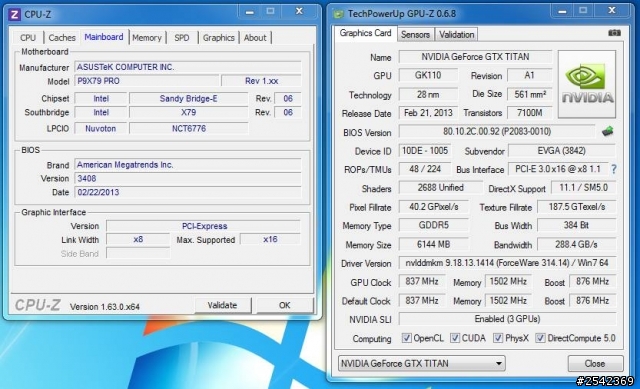
Task: Open the About tab in CPU-Z
Action: (255, 38)
